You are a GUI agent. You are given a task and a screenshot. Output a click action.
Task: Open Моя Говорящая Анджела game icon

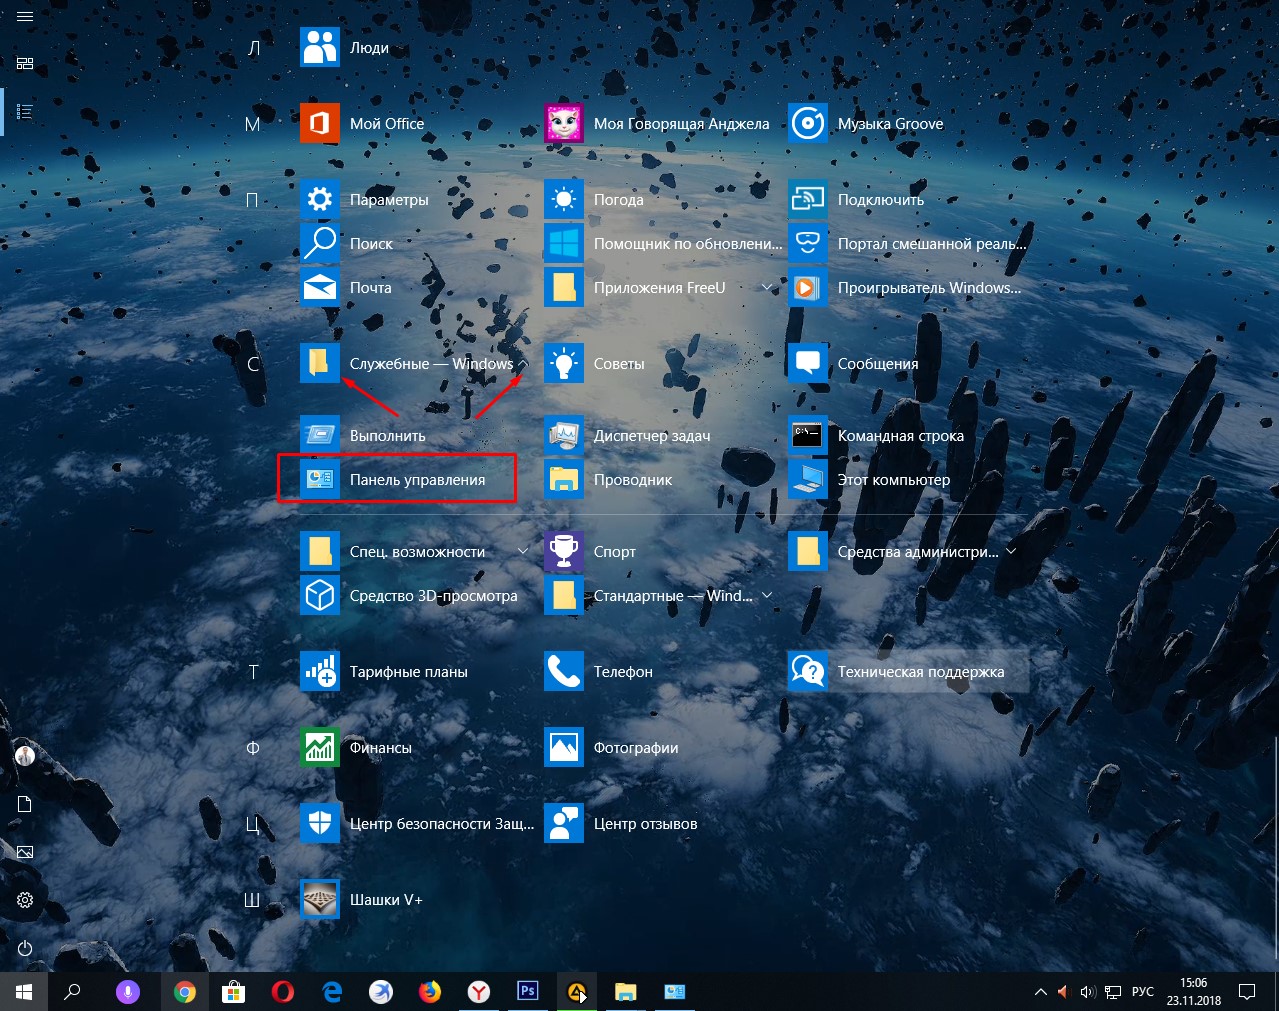564,123
